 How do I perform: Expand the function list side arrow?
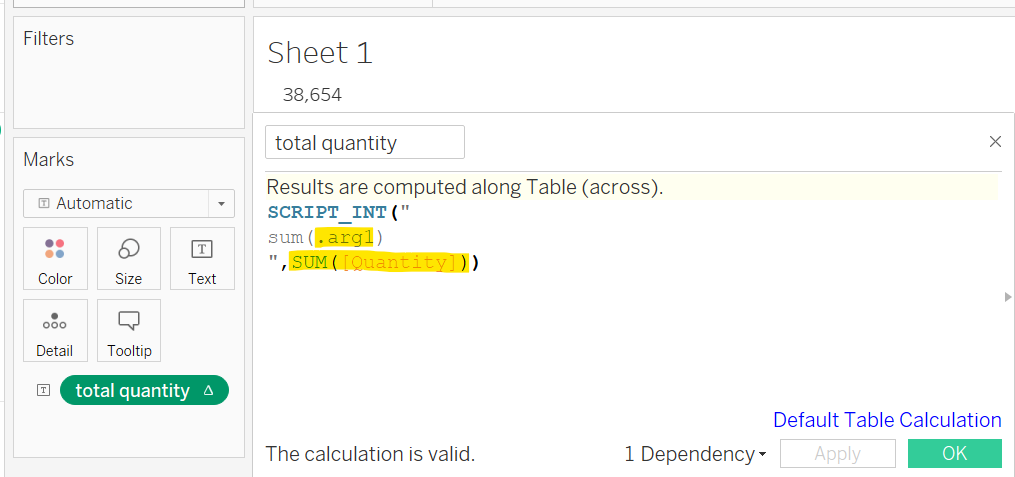(x=1008, y=297)
